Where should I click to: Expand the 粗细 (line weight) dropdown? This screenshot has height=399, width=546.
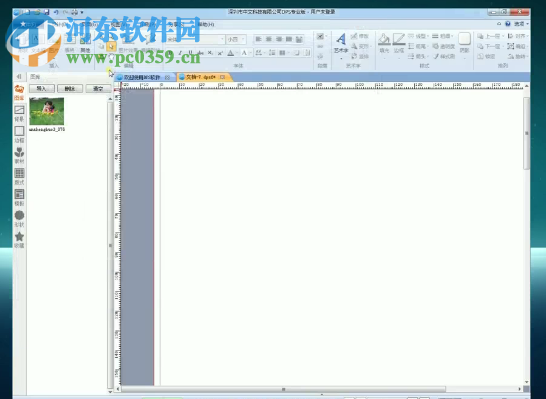pyautogui.click(x=452, y=36)
